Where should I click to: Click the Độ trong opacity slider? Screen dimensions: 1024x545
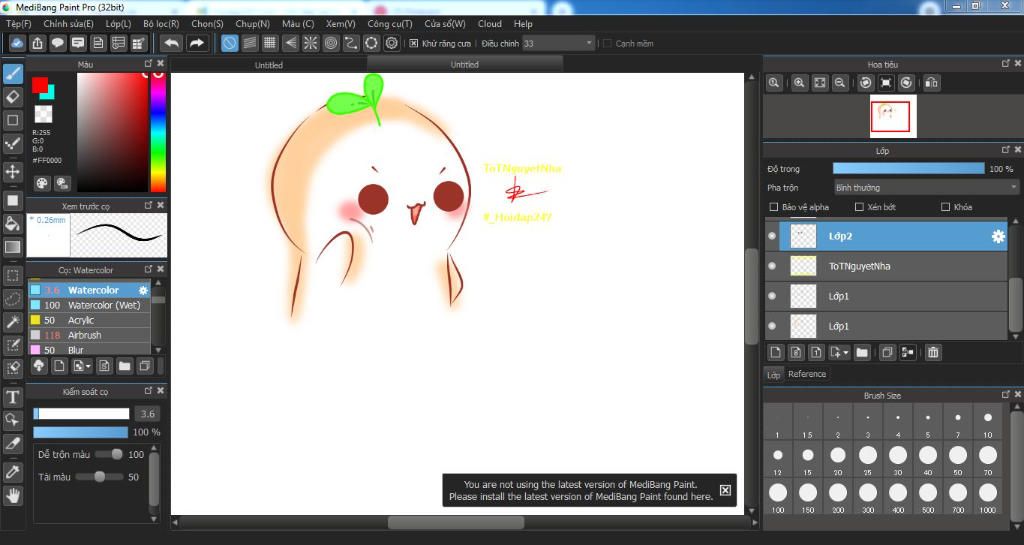pyautogui.click(x=908, y=169)
